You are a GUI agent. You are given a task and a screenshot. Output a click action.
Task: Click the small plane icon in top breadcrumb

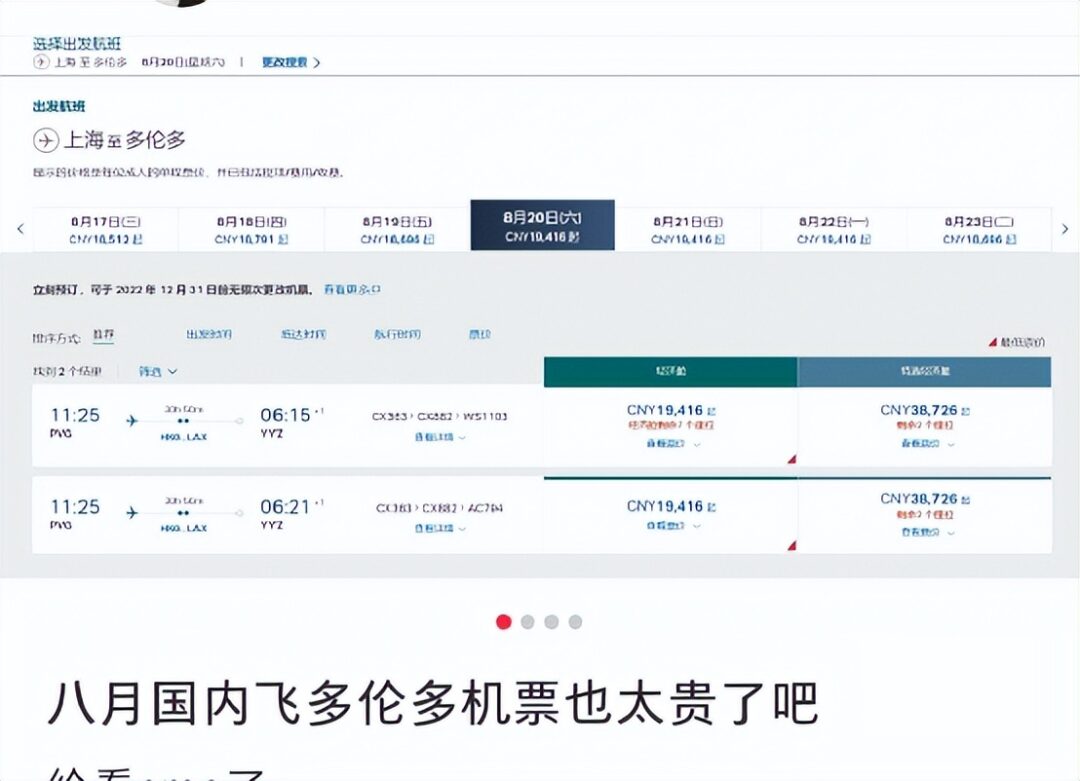click(41, 62)
